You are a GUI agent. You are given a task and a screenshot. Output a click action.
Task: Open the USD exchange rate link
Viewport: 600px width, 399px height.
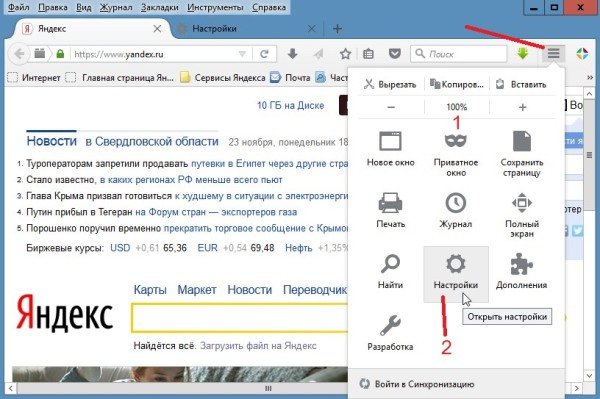(120, 248)
